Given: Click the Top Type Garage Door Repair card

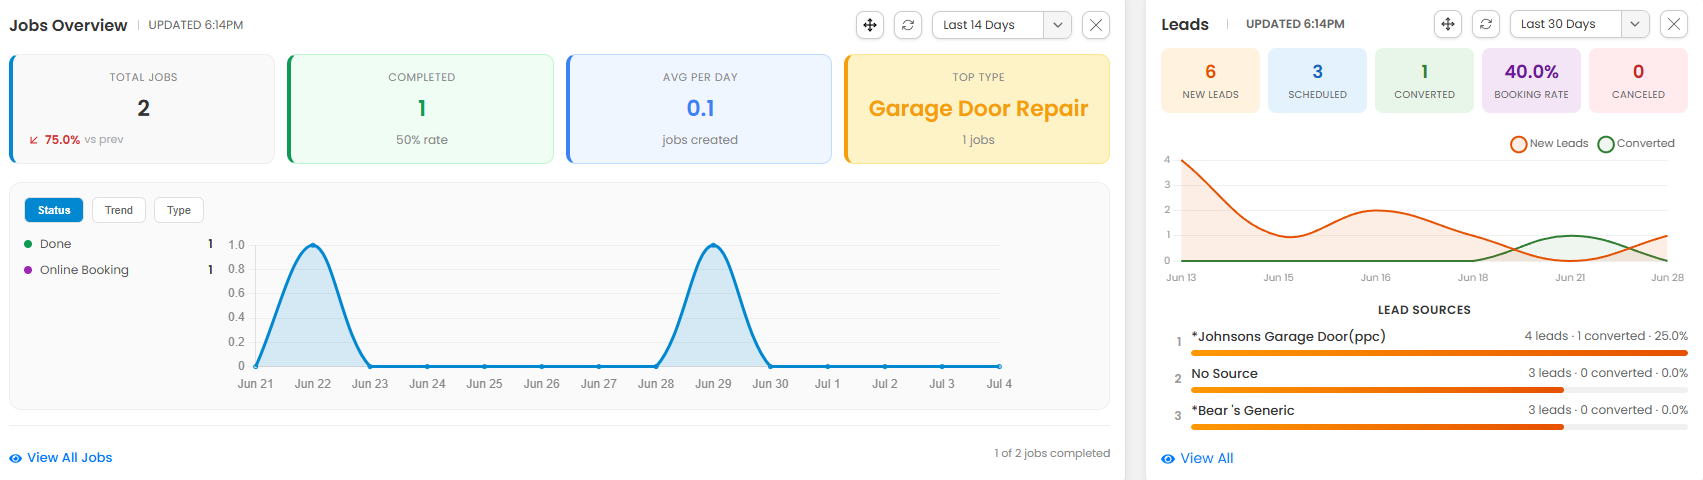Looking at the screenshot, I should (x=977, y=109).
